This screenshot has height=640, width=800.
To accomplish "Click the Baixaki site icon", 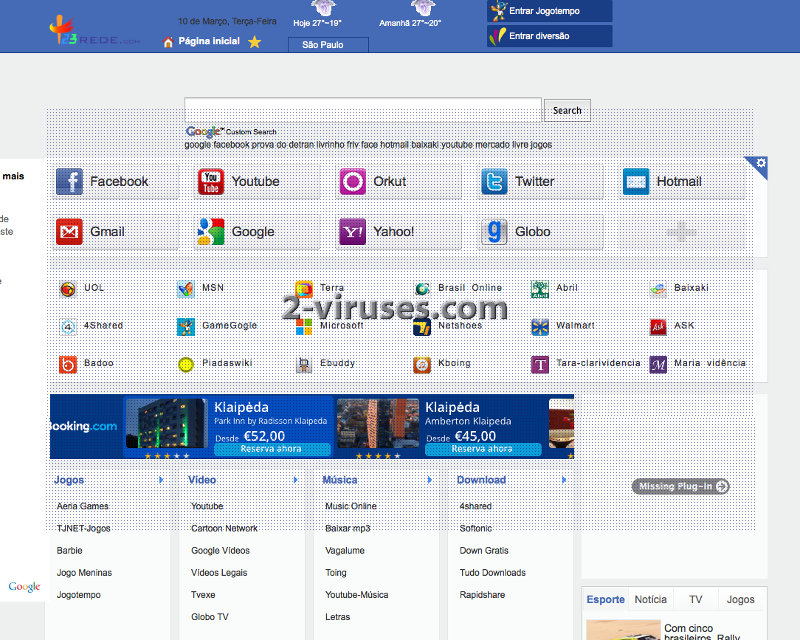I will point(658,289).
